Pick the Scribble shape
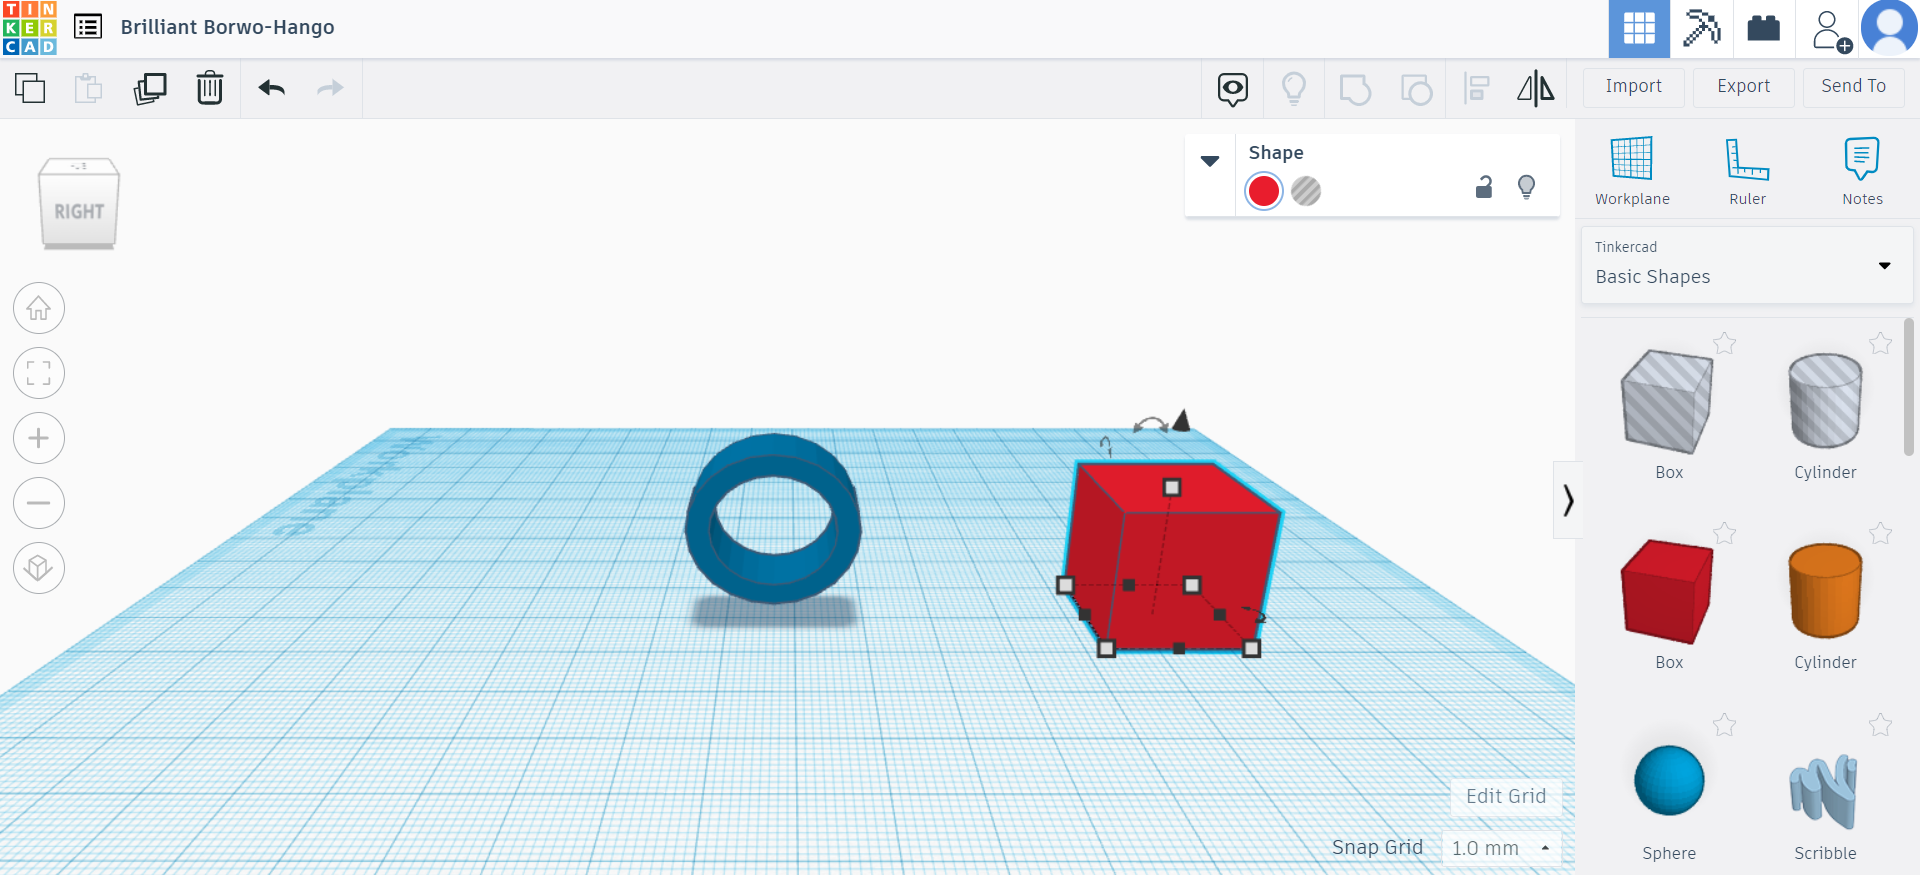This screenshot has height=875, width=1920. [1824, 792]
